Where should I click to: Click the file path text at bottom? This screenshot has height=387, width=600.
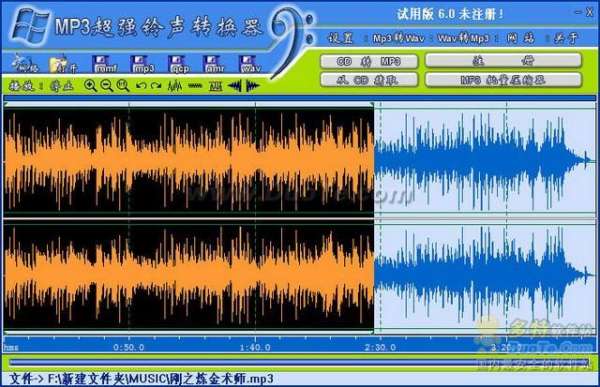point(142,379)
